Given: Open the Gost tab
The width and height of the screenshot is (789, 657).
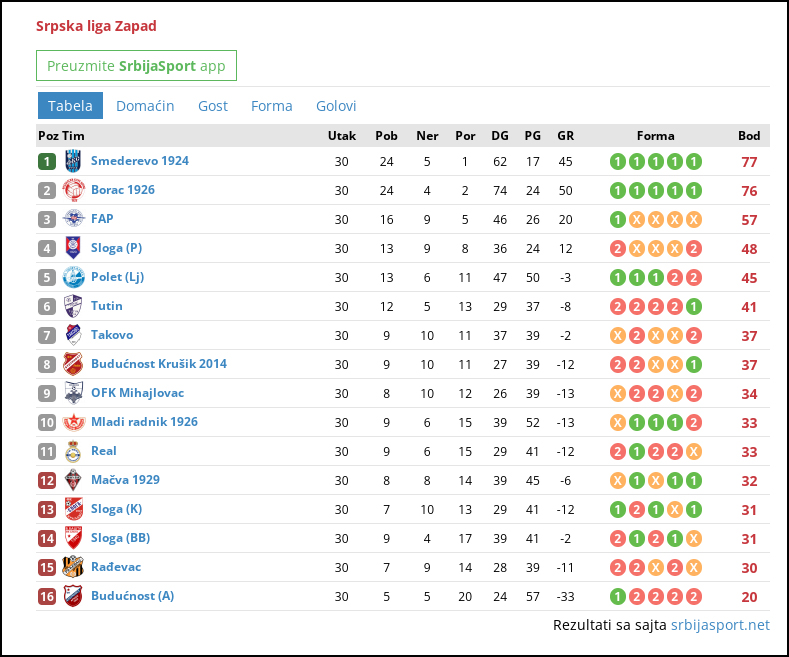Looking at the screenshot, I should tap(213, 106).
